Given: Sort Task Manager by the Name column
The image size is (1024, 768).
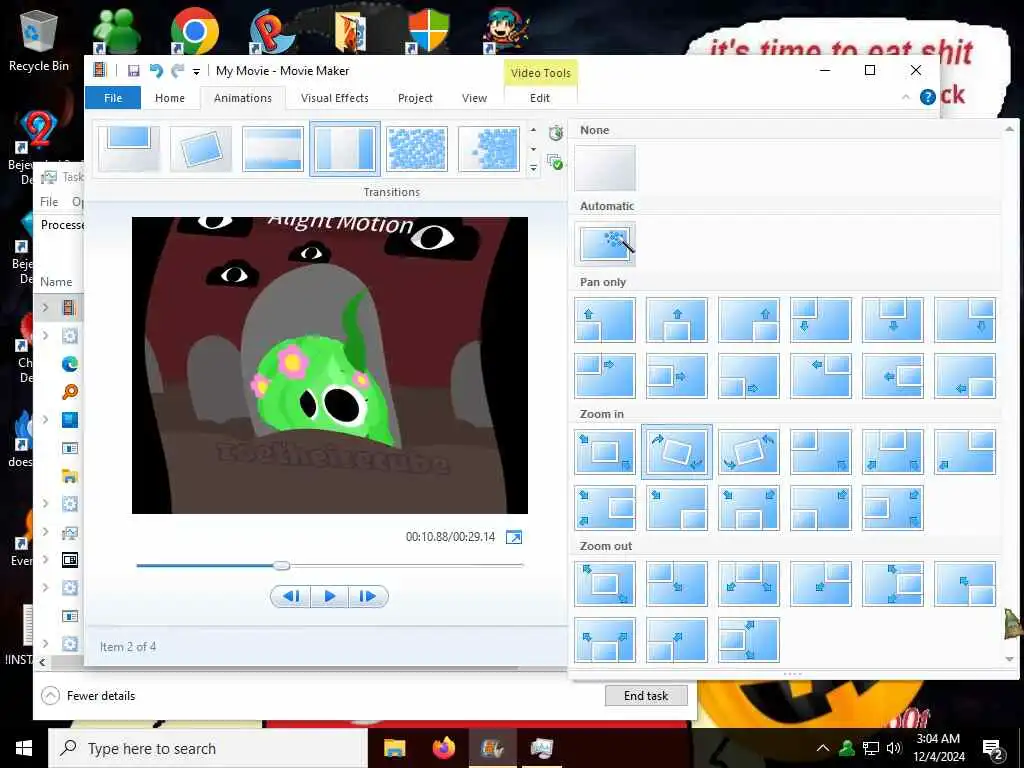Looking at the screenshot, I should pos(56,282).
